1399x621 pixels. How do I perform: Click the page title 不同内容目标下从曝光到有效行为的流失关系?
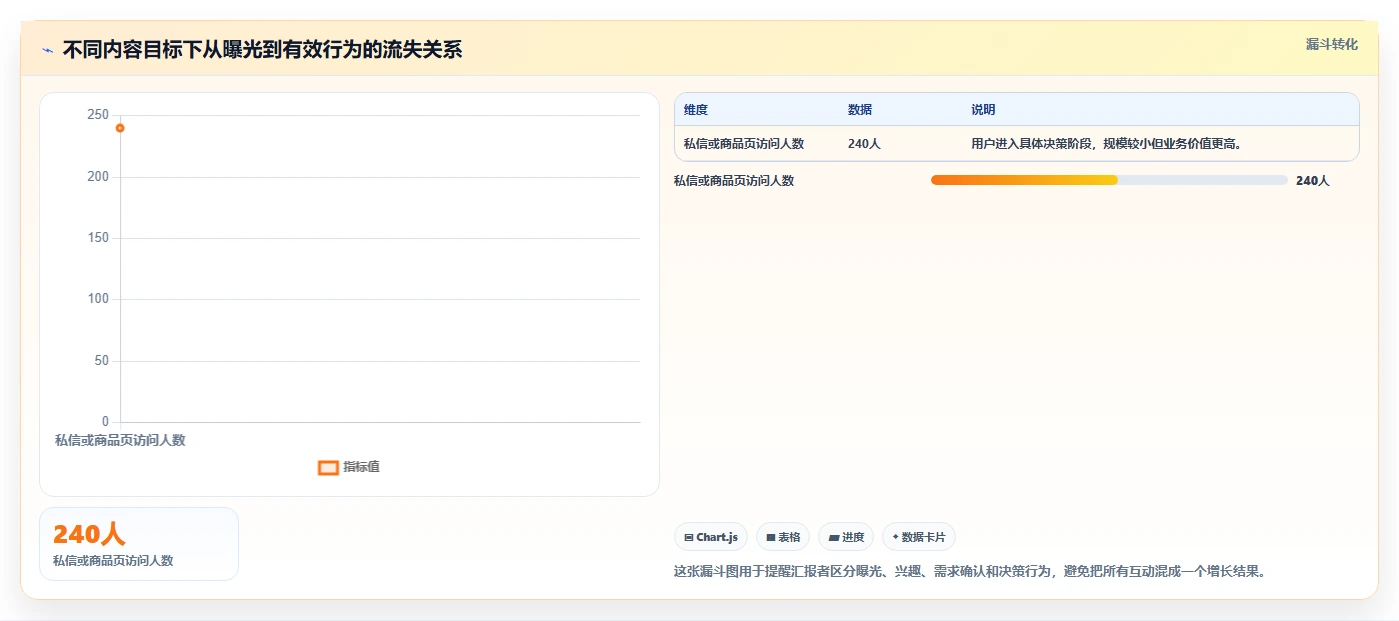[262, 50]
